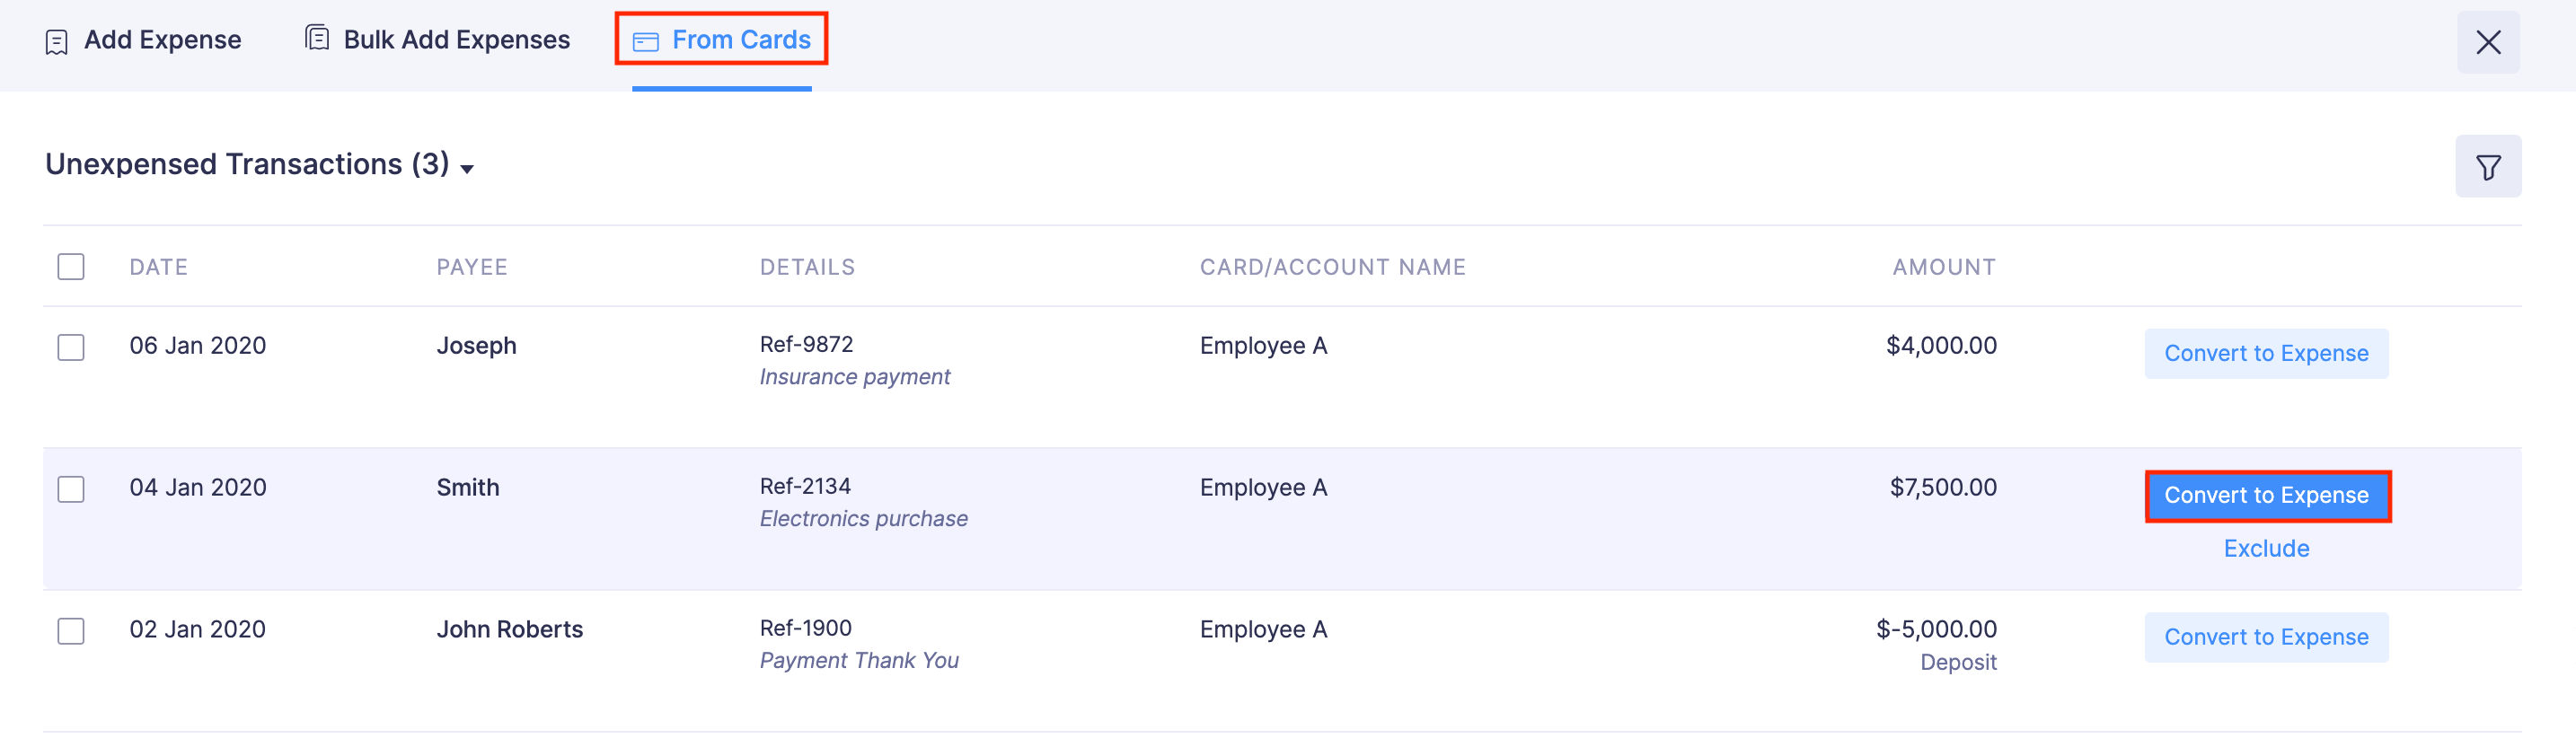Open details for Ref-1900 Payment Thank You
Screen dimensions: 2576x756
860,643
